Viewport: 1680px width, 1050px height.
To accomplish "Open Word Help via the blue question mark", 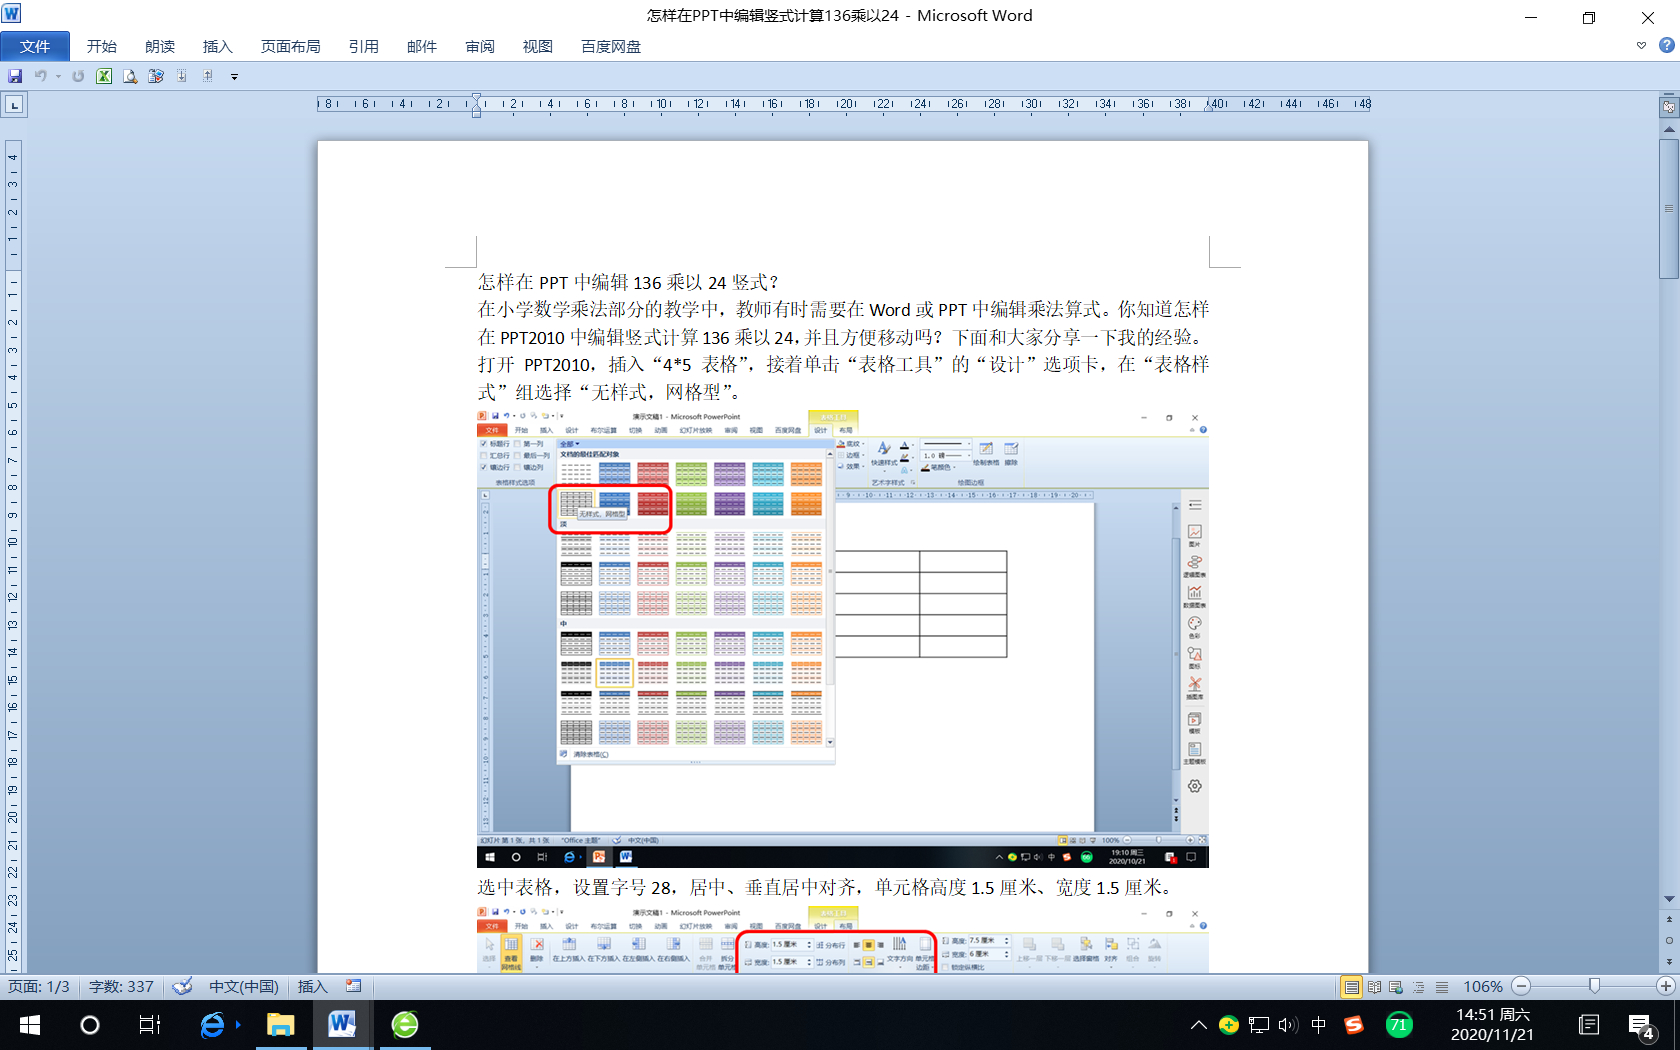I will [1666, 46].
